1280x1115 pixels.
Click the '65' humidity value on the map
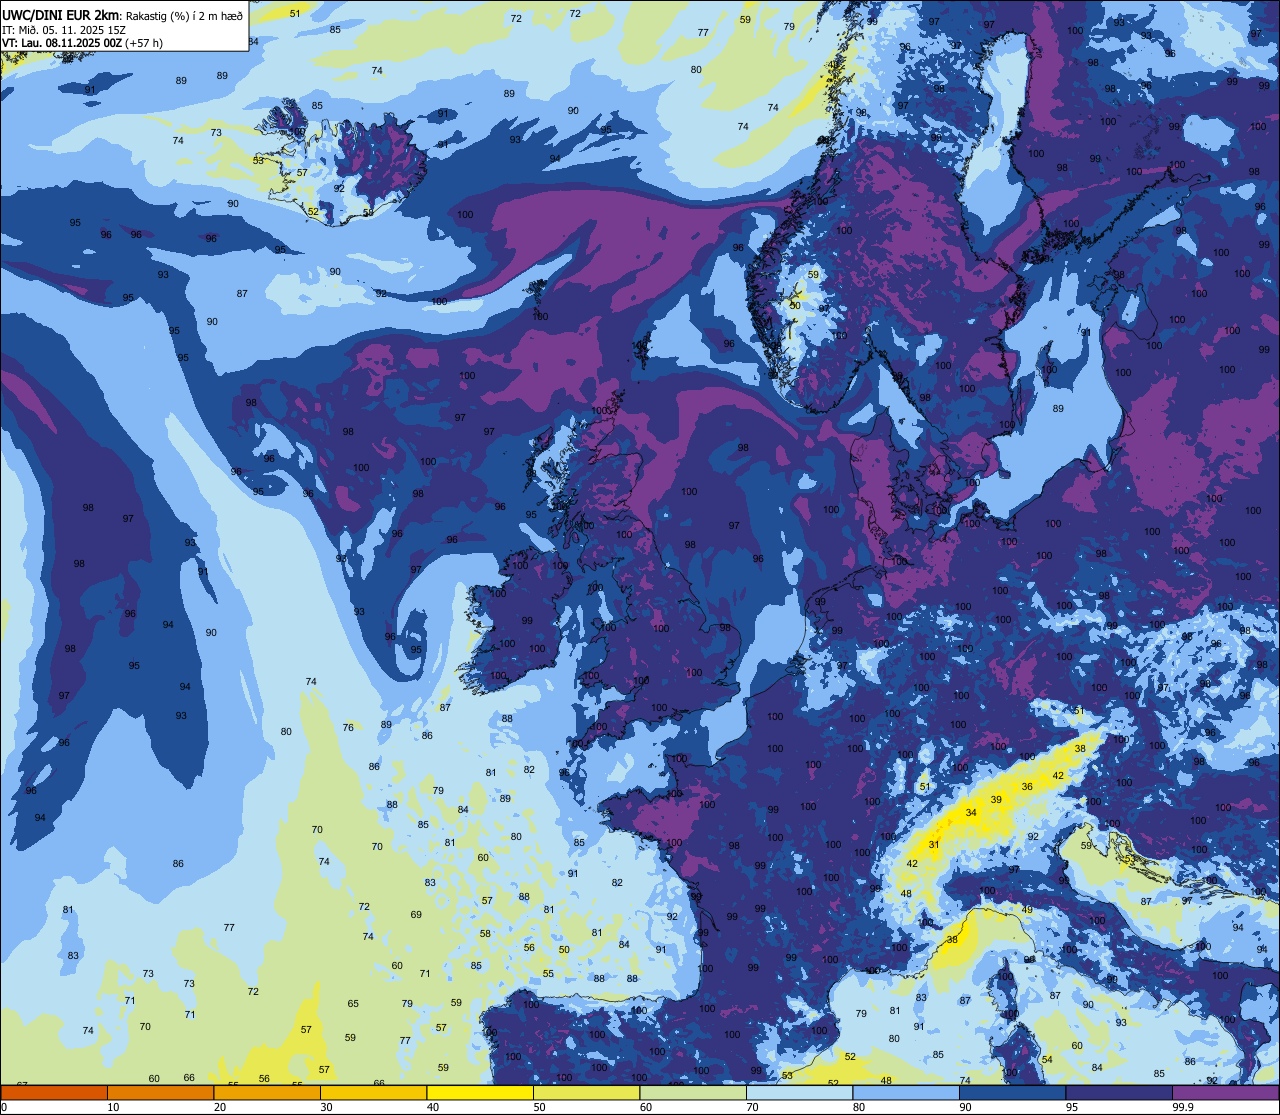353,1004
